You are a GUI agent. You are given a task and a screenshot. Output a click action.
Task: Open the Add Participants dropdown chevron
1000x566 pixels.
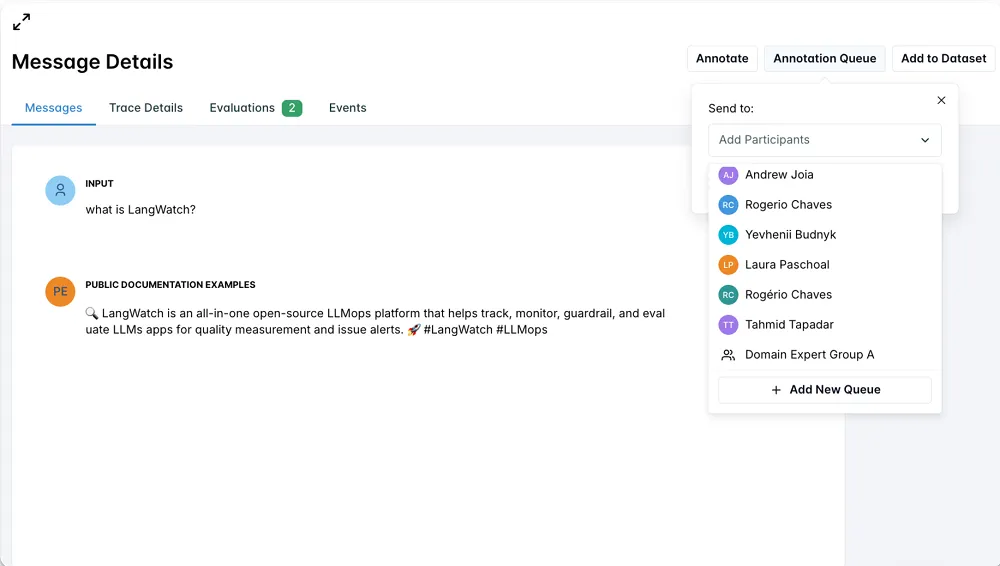point(925,140)
